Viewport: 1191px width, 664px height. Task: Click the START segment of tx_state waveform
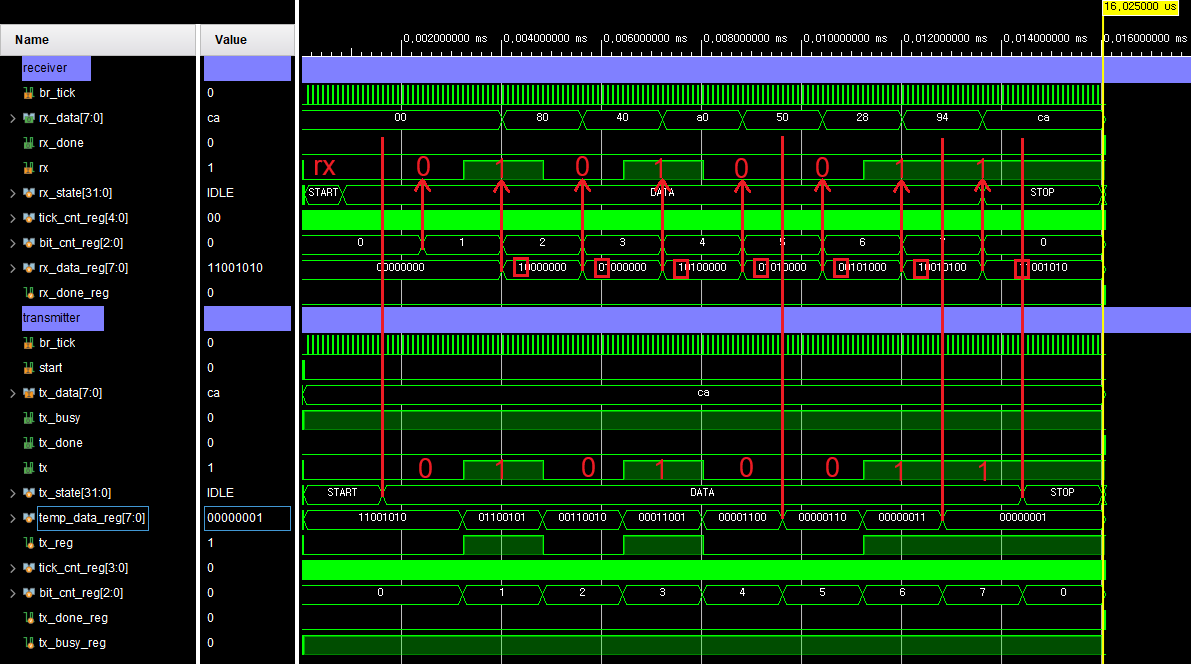342,492
